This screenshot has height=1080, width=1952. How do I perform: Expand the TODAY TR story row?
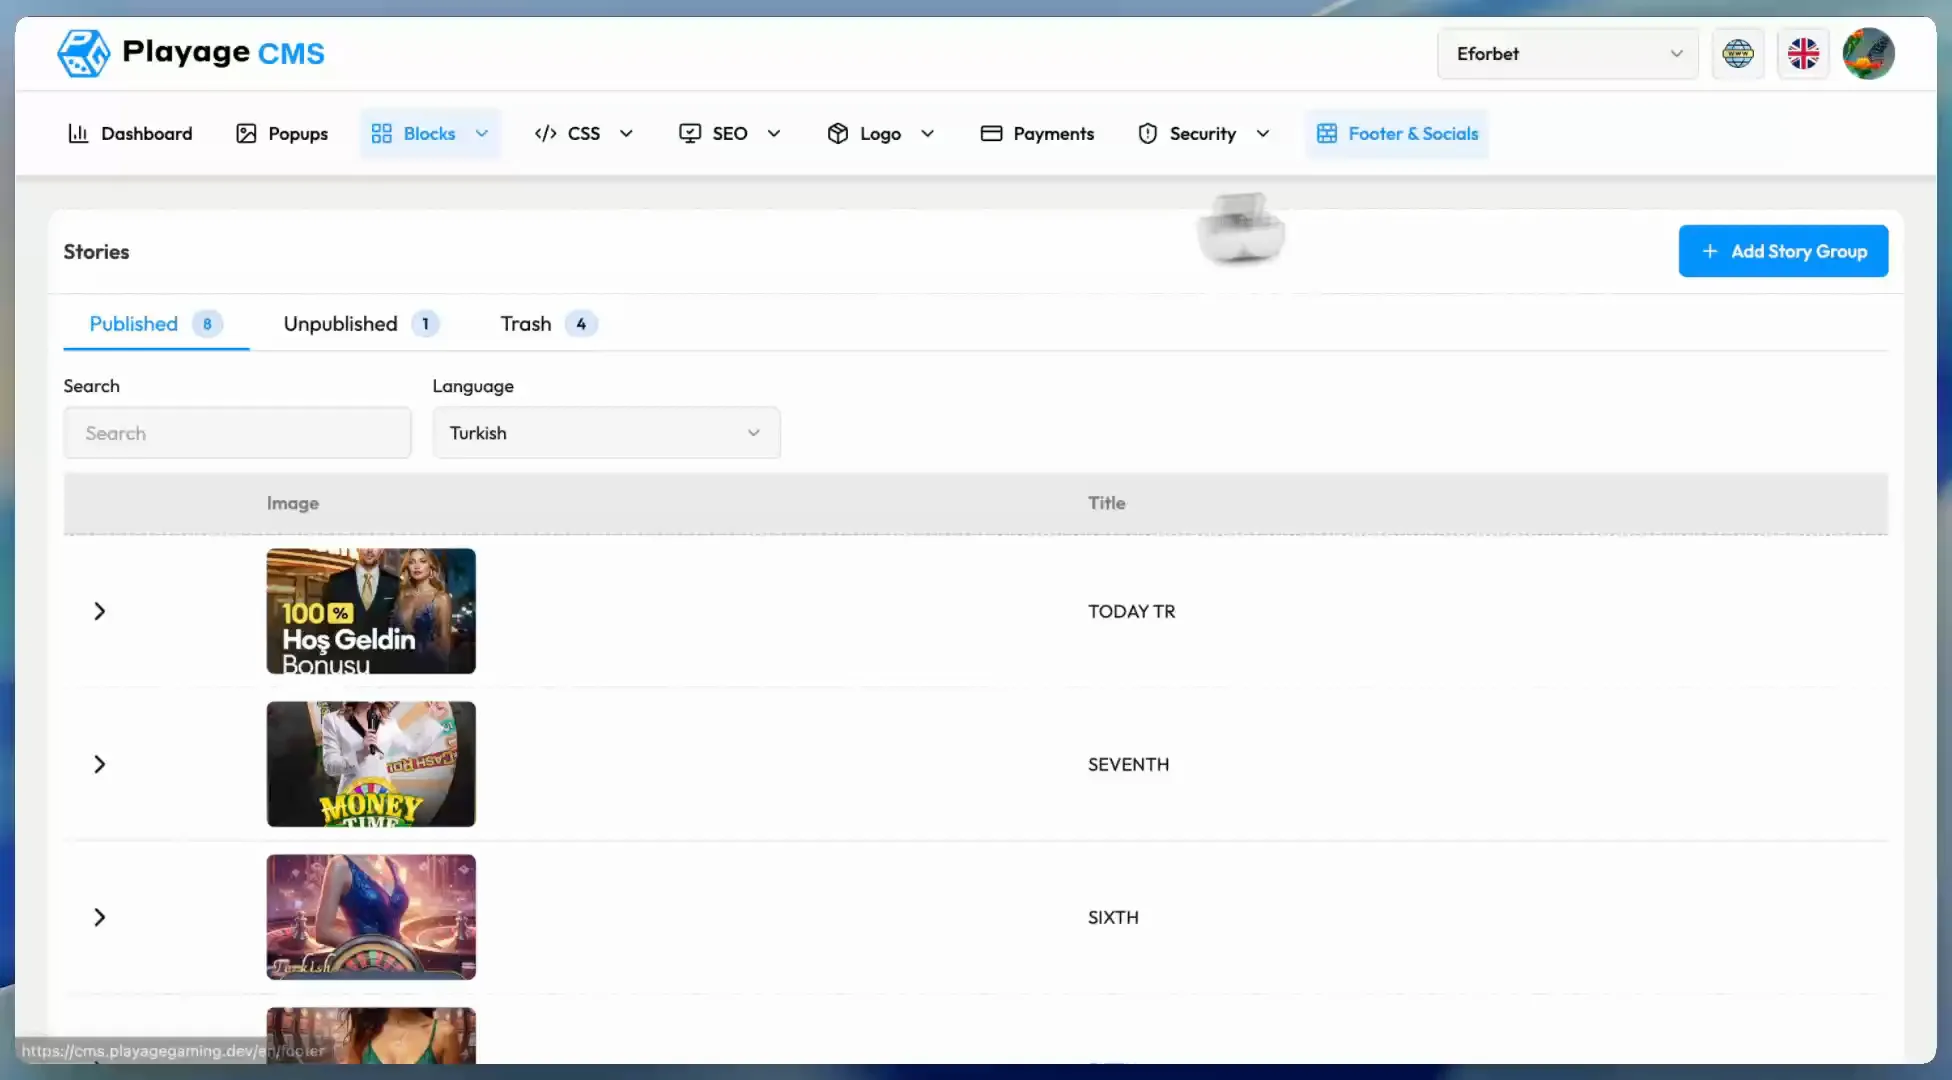pyautogui.click(x=99, y=611)
